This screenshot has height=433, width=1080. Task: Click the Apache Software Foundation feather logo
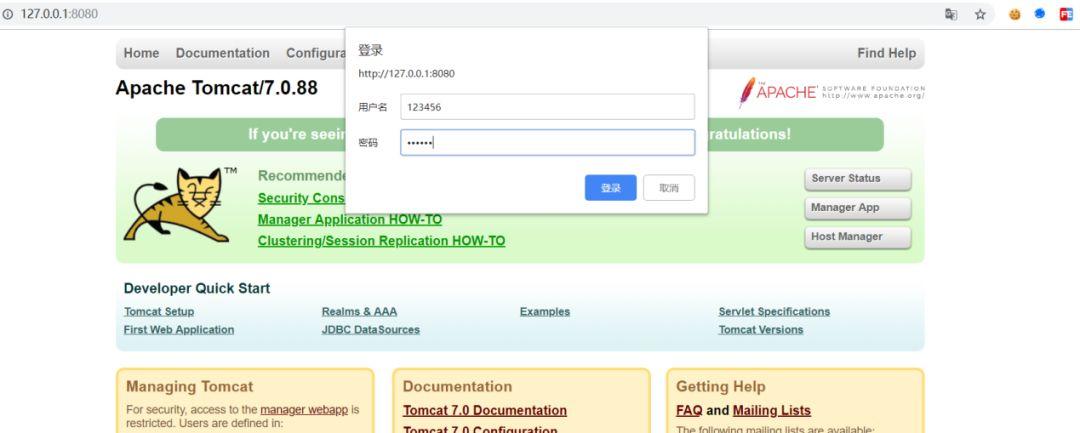coord(831,92)
